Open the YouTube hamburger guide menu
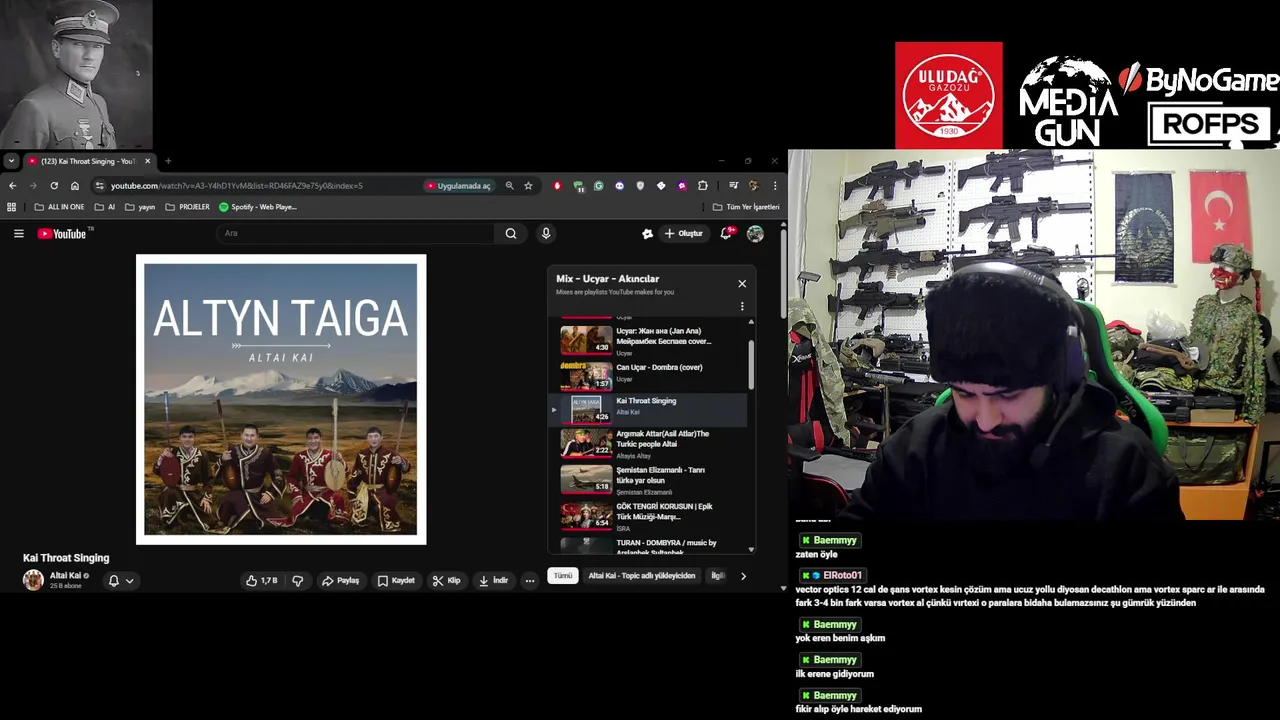 pyautogui.click(x=18, y=233)
